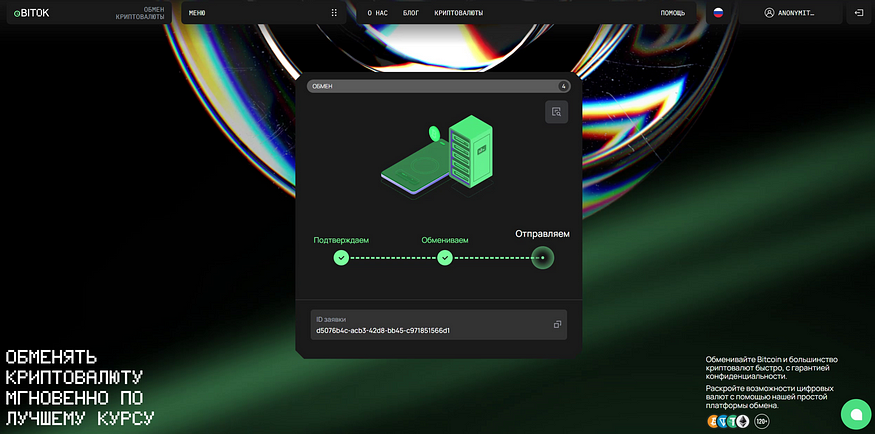Screen dimensions: 875x434
Task: Click the server and wallet illustration
Action: [x=438, y=155]
